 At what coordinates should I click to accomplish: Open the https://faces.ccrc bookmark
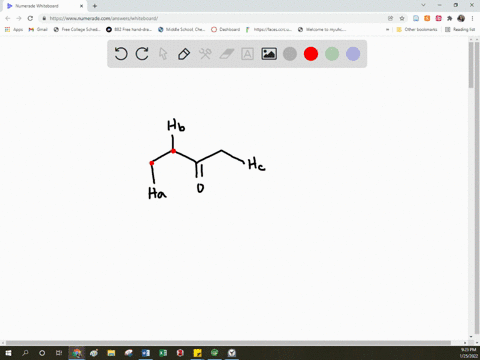(269, 29)
